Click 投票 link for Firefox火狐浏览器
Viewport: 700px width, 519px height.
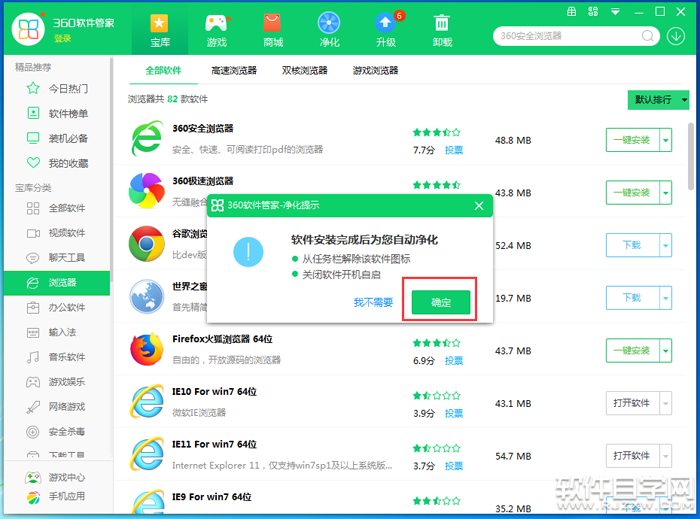pos(454,361)
